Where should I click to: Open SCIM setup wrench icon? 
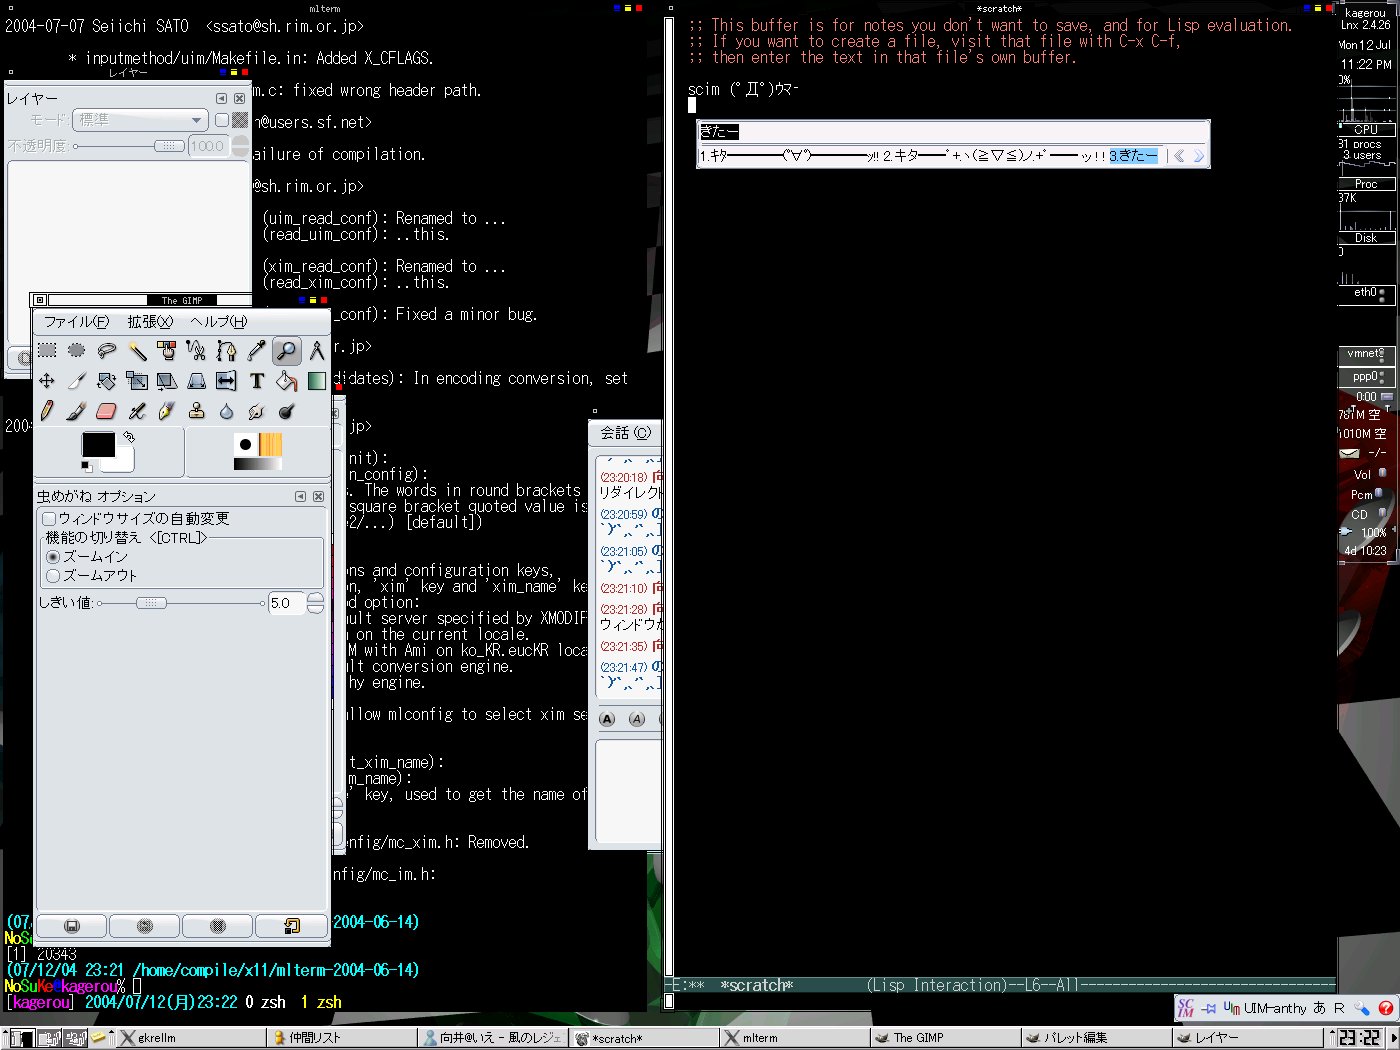[x=1362, y=1008]
